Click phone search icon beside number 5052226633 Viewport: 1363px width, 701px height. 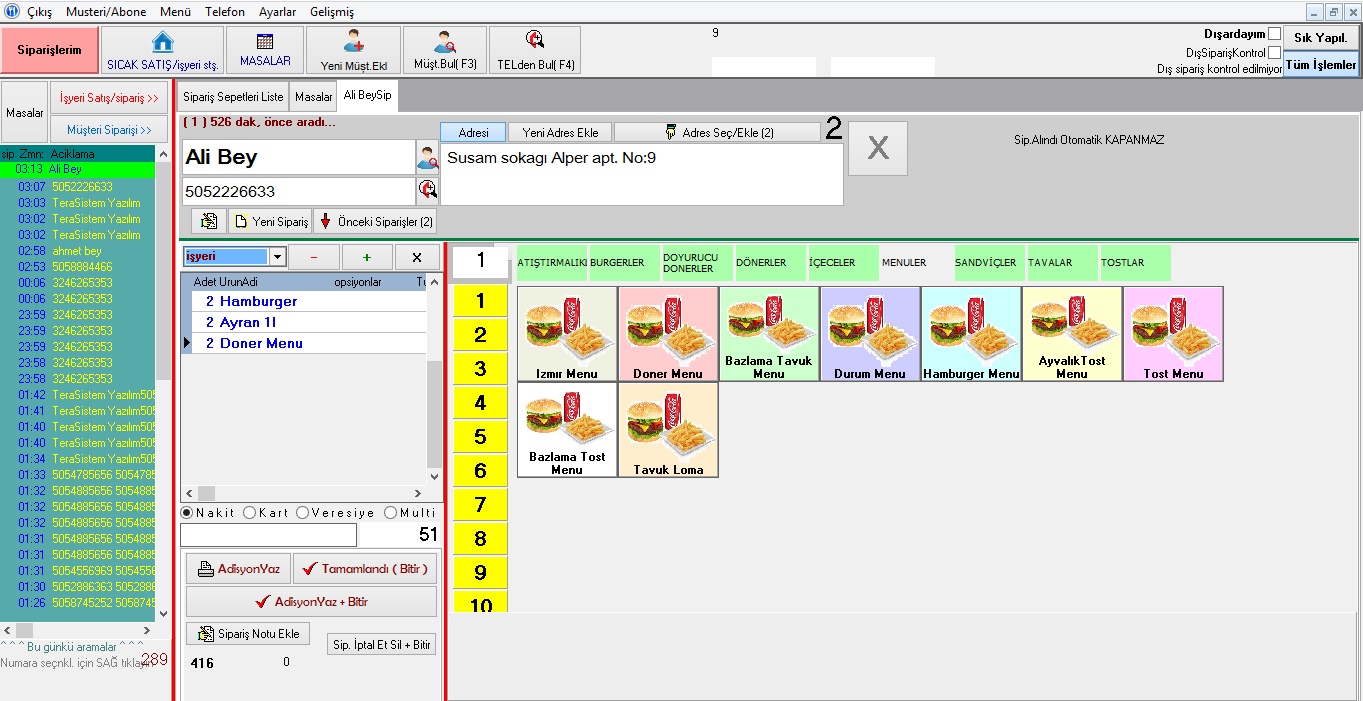(428, 191)
